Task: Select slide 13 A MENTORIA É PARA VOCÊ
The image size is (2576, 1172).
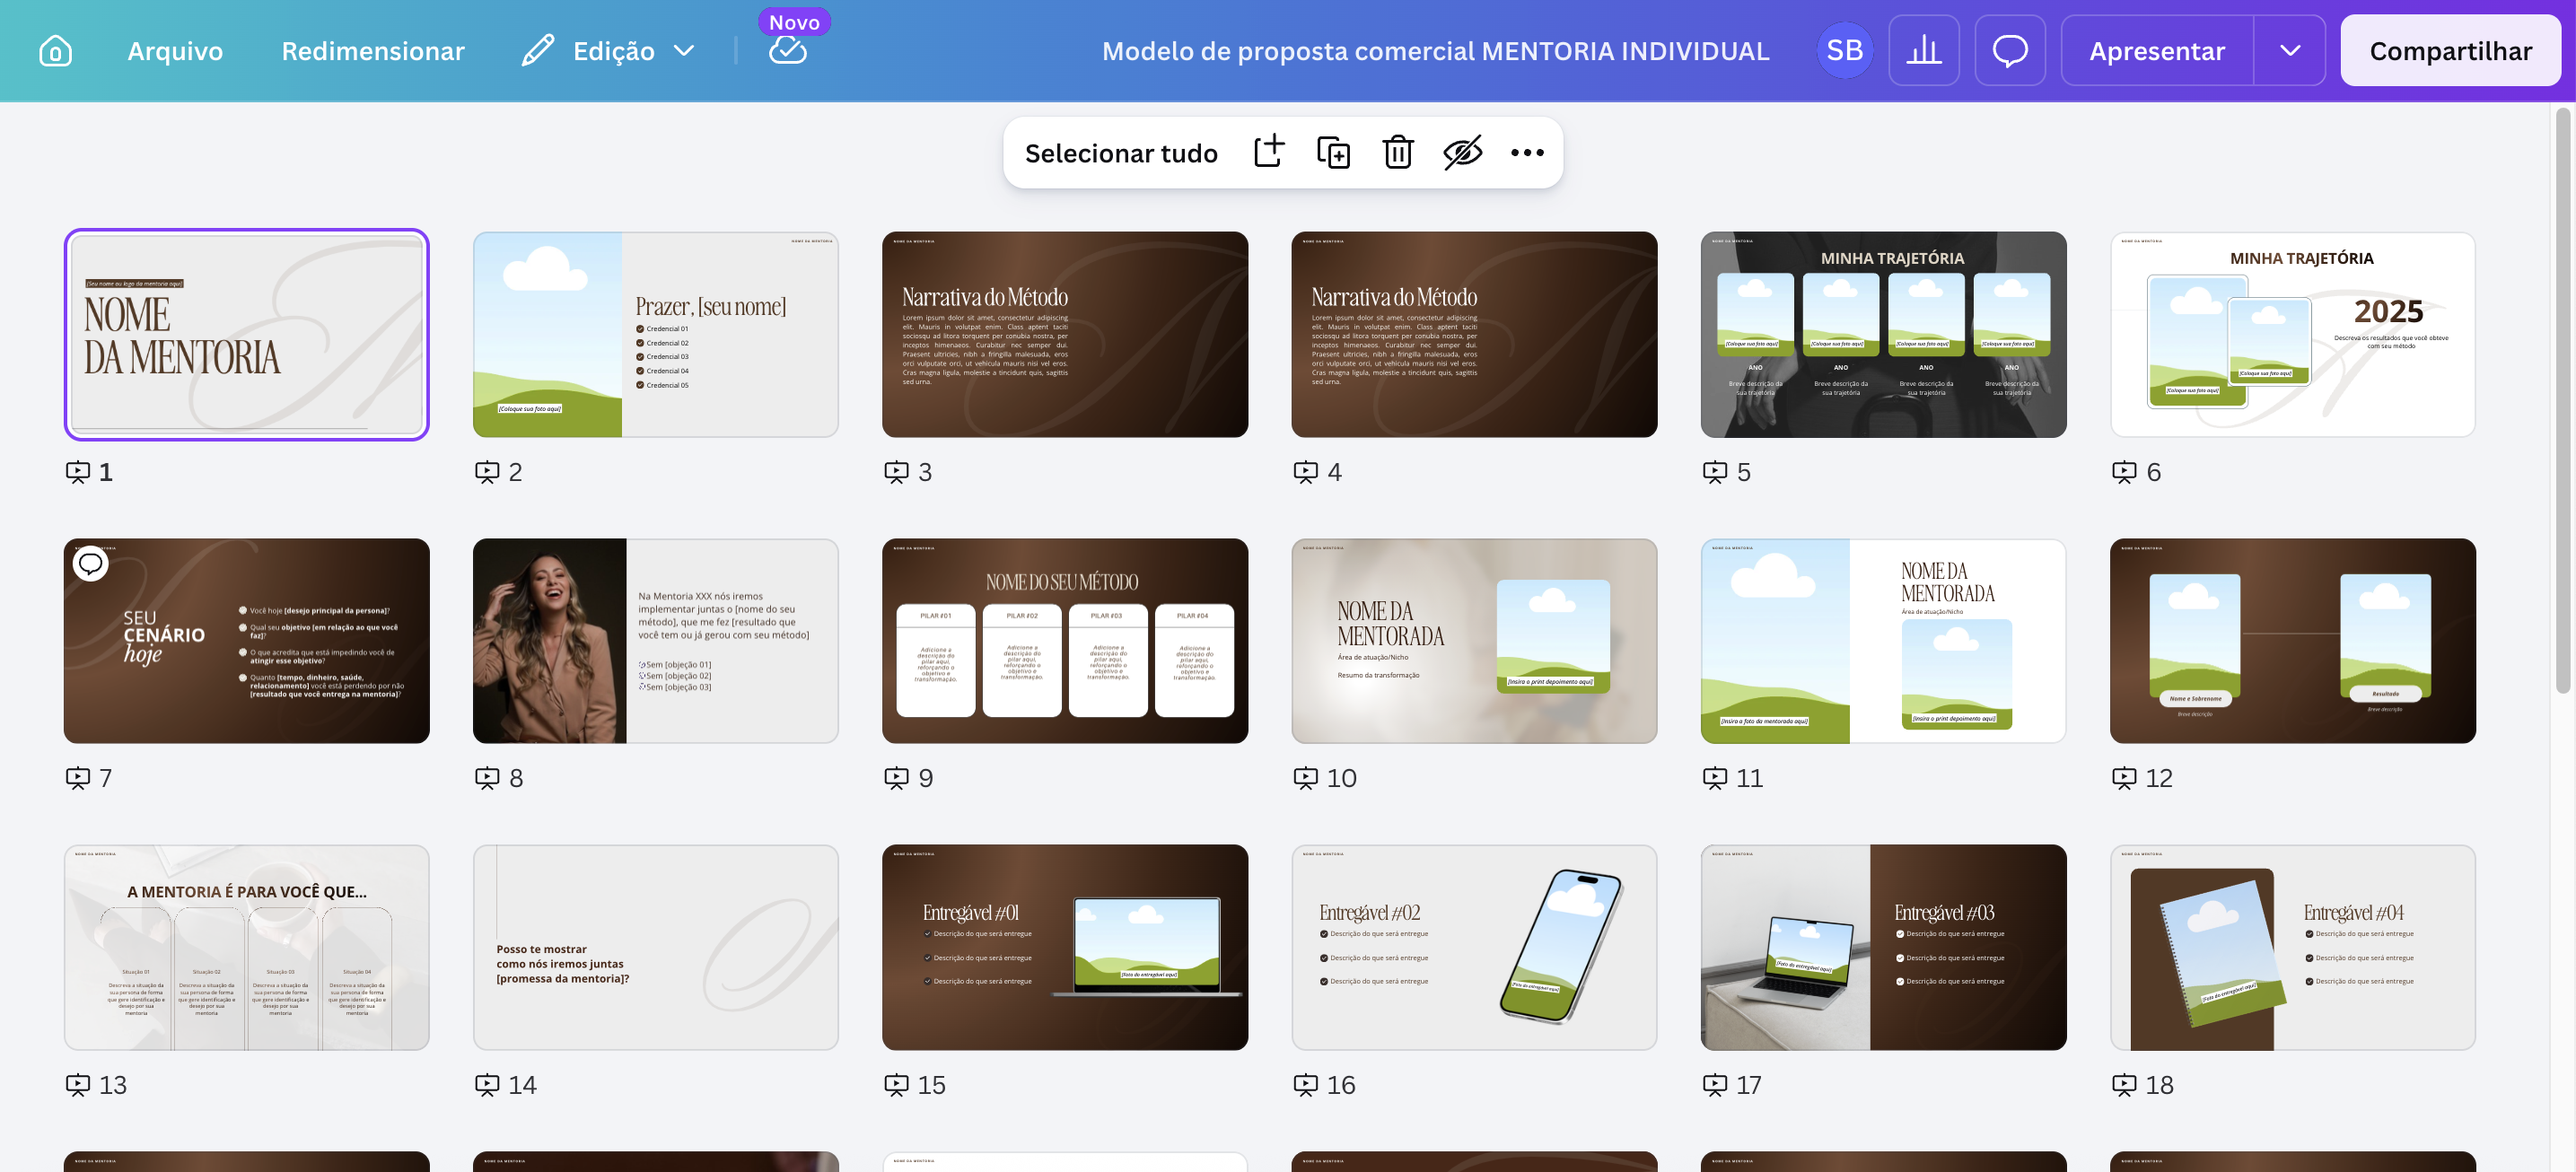Action: [x=247, y=947]
